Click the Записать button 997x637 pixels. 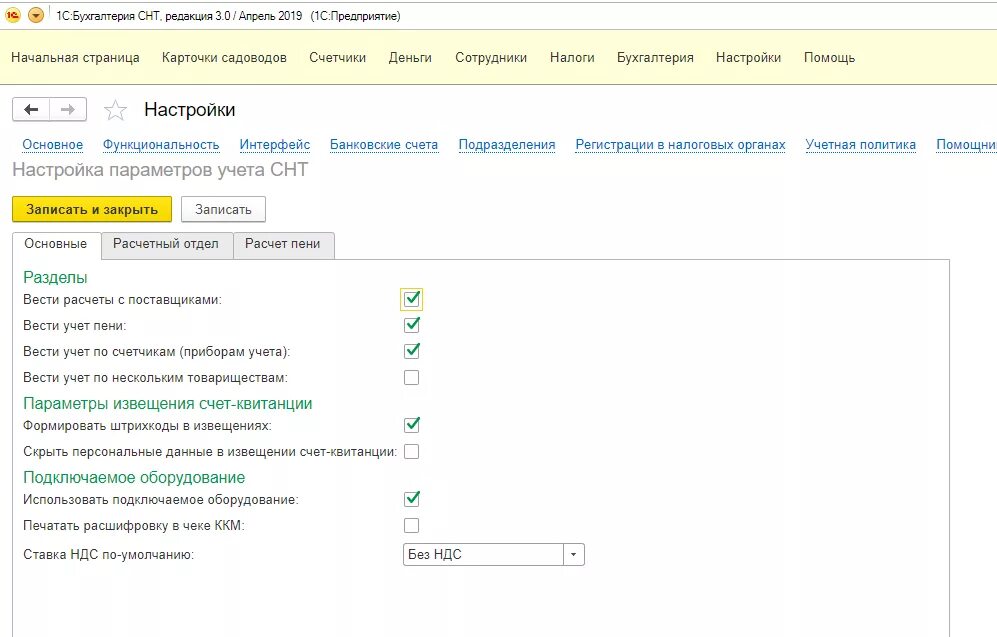(223, 209)
